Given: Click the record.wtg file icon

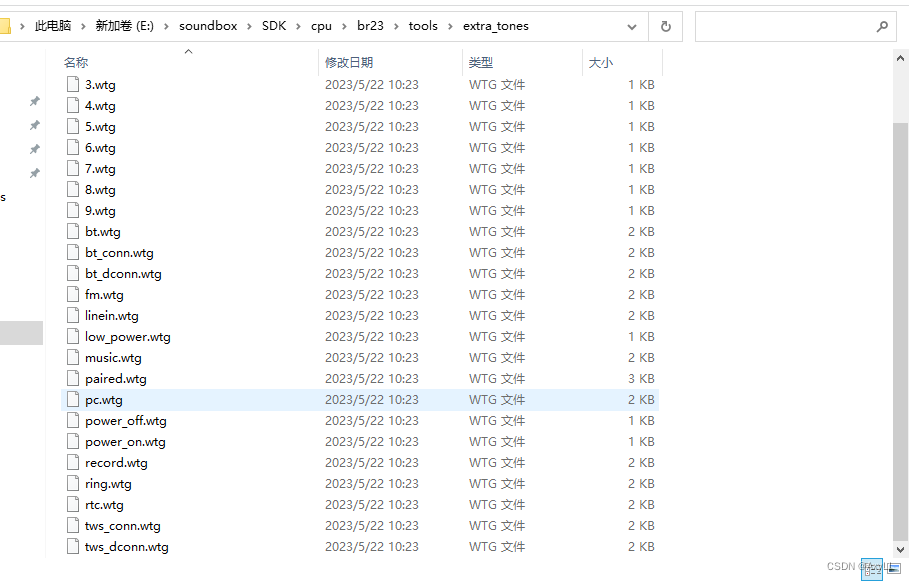Looking at the screenshot, I should pos(72,462).
